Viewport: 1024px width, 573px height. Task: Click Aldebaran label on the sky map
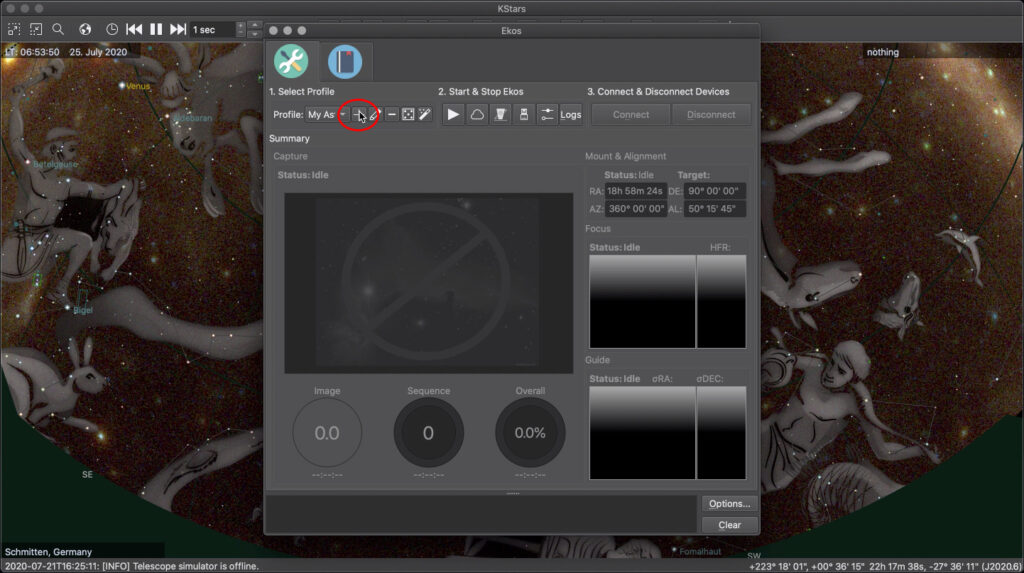click(193, 118)
